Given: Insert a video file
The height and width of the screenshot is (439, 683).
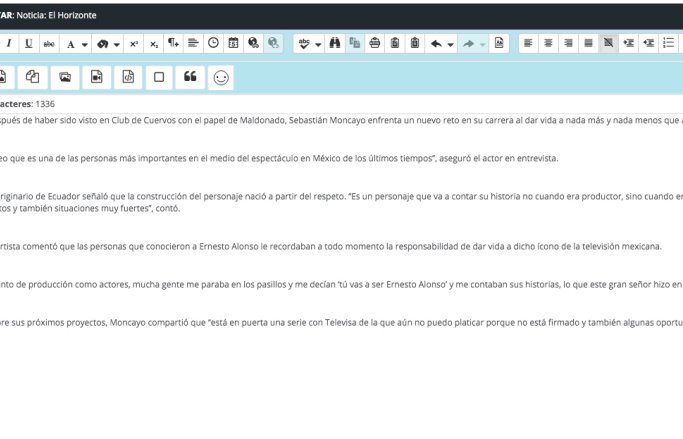Looking at the screenshot, I should pos(96,77).
